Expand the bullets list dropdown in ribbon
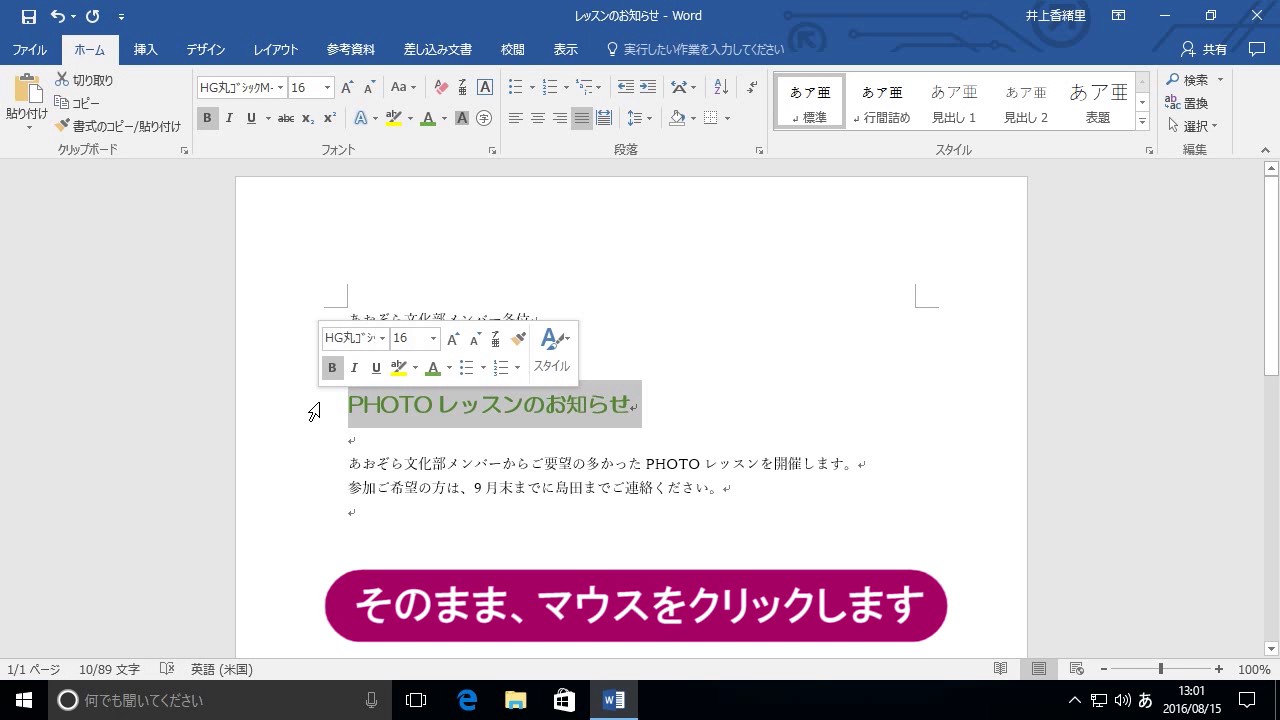The width and height of the screenshot is (1280, 720). tap(530, 88)
